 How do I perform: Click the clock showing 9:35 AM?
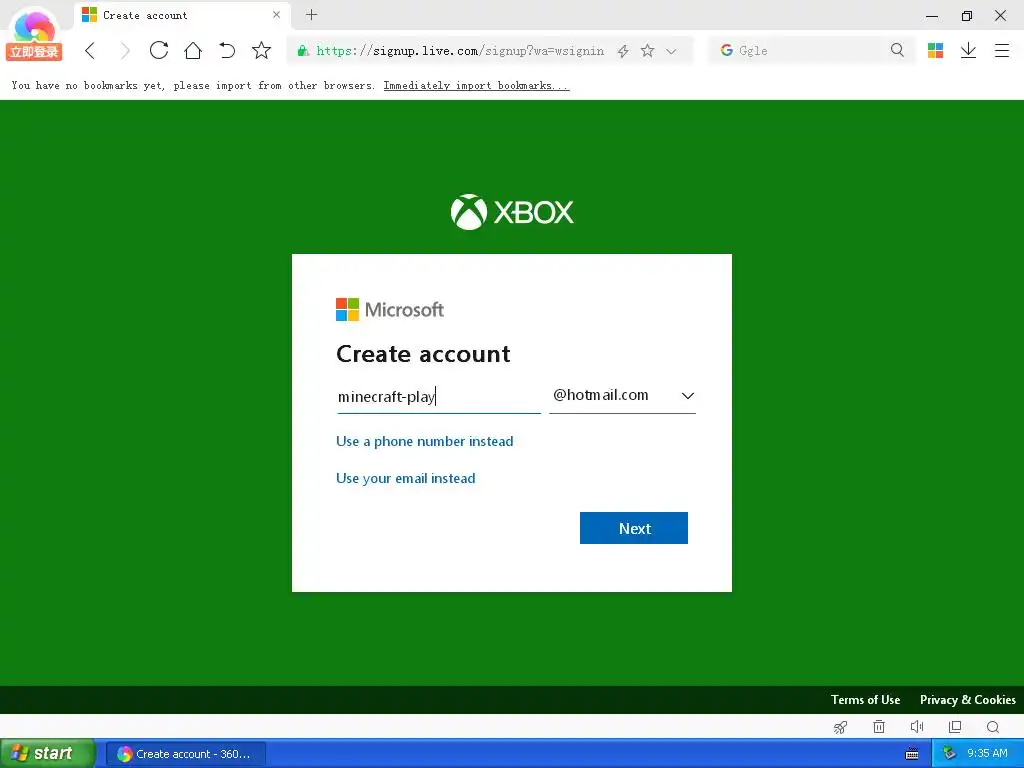(987, 754)
